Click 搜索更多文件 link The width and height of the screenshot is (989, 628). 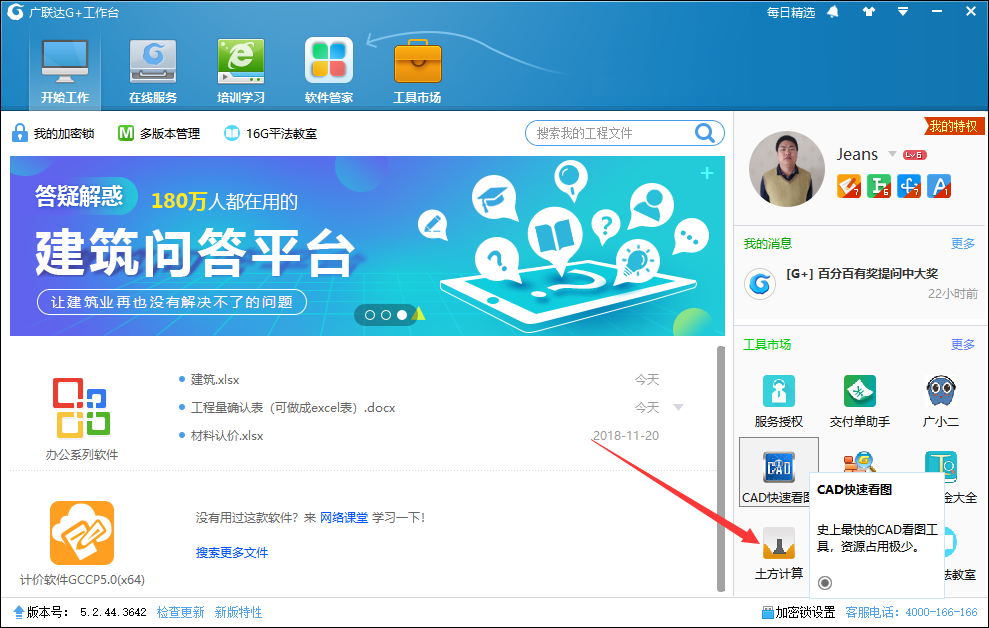pos(231,552)
